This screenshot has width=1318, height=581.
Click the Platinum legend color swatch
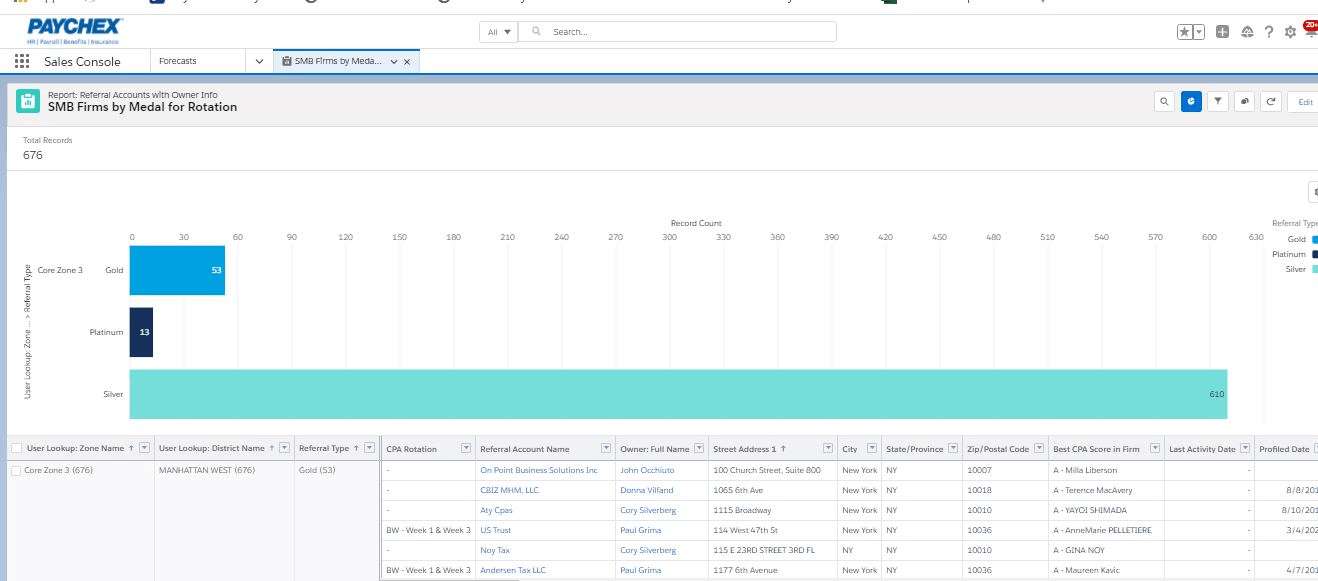pos(1314,254)
